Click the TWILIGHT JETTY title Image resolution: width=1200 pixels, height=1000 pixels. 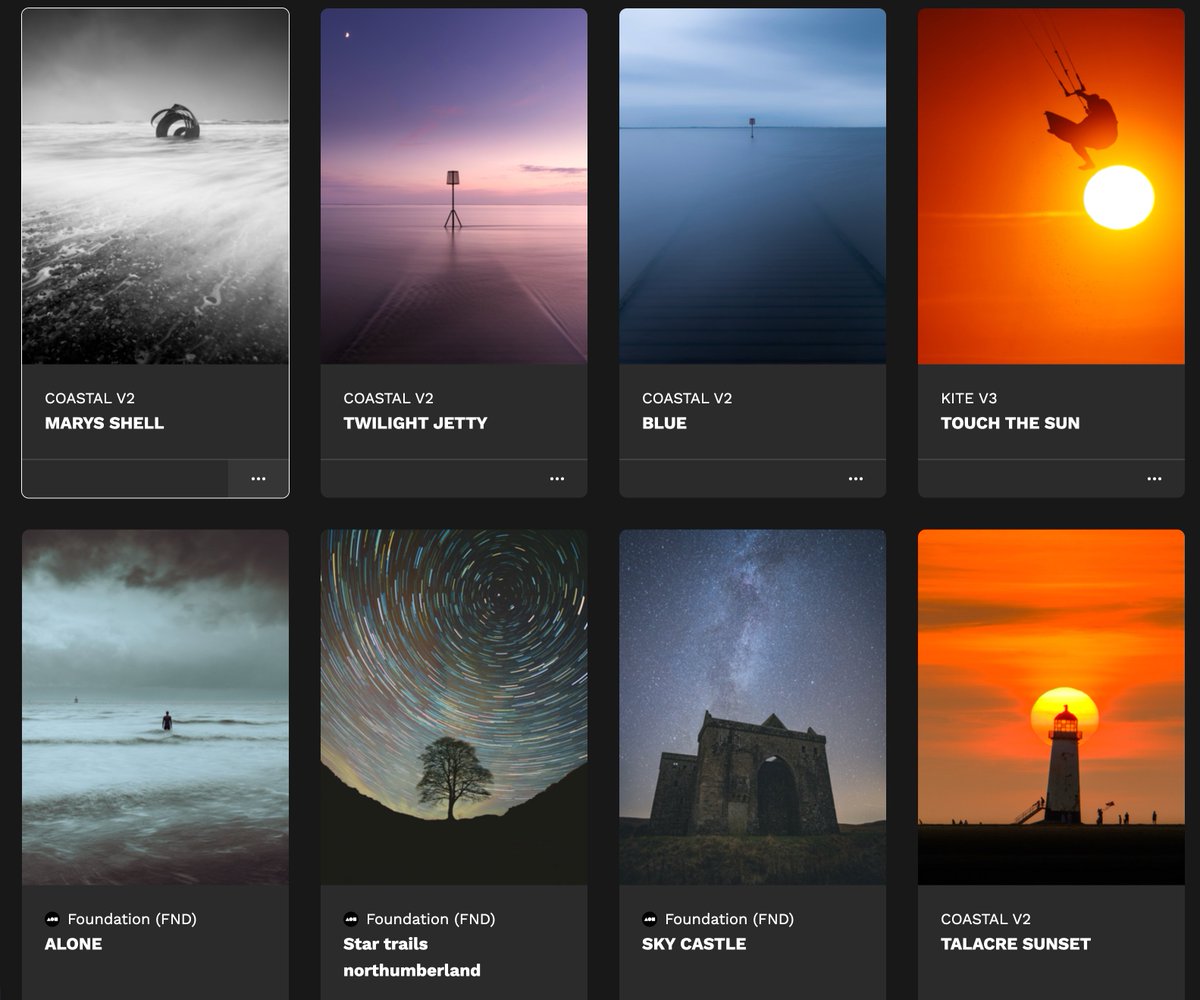415,423
